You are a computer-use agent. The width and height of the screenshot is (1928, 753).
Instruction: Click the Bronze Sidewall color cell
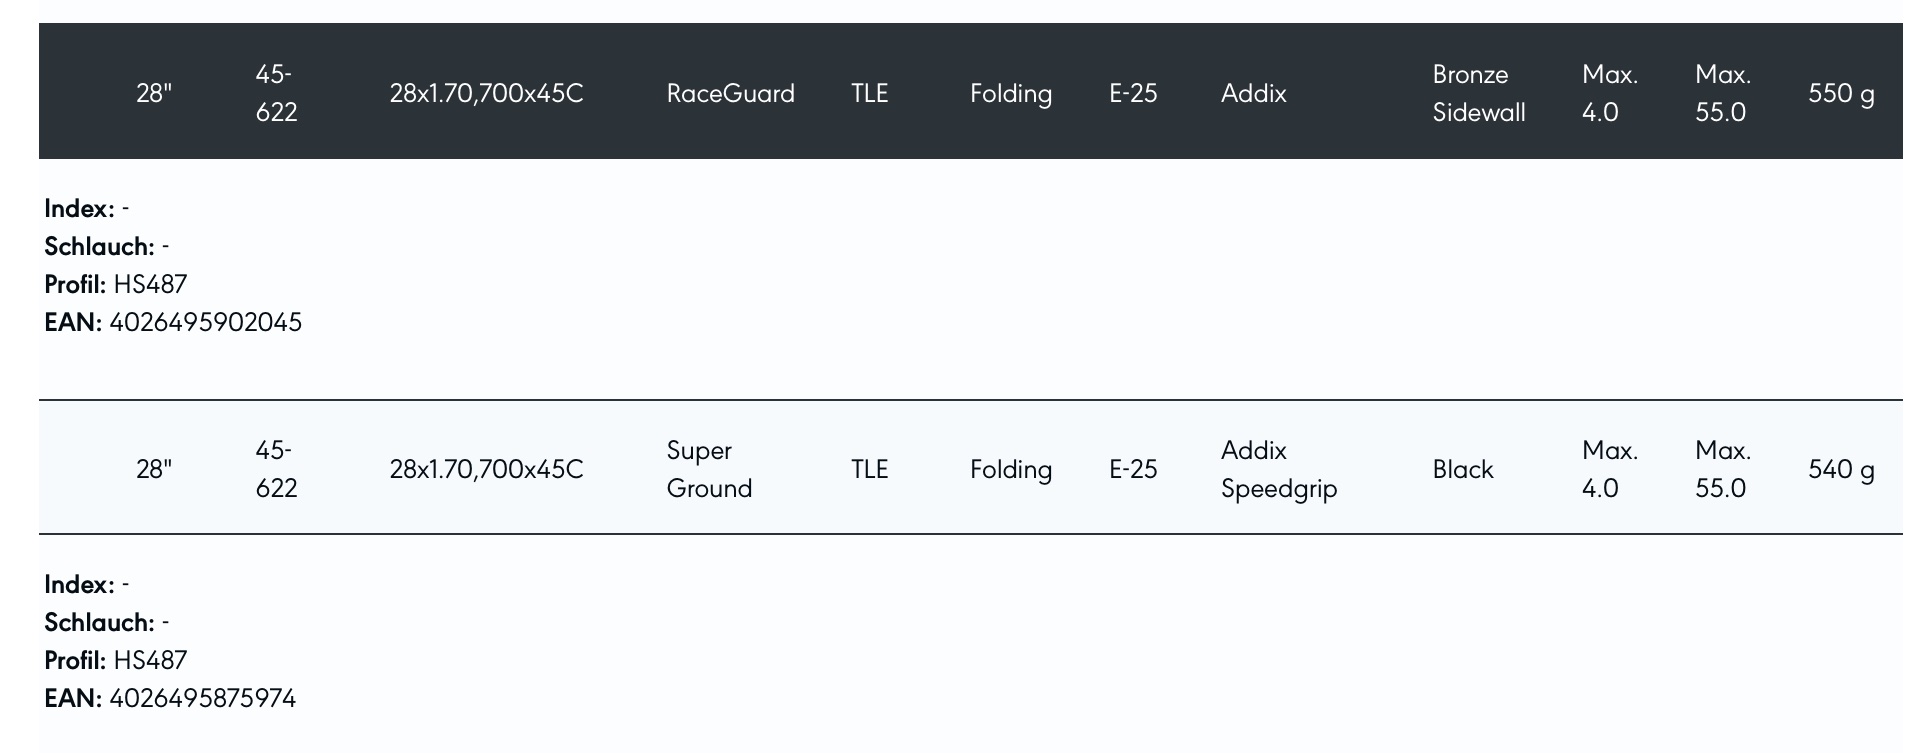tap(1478, 93)
